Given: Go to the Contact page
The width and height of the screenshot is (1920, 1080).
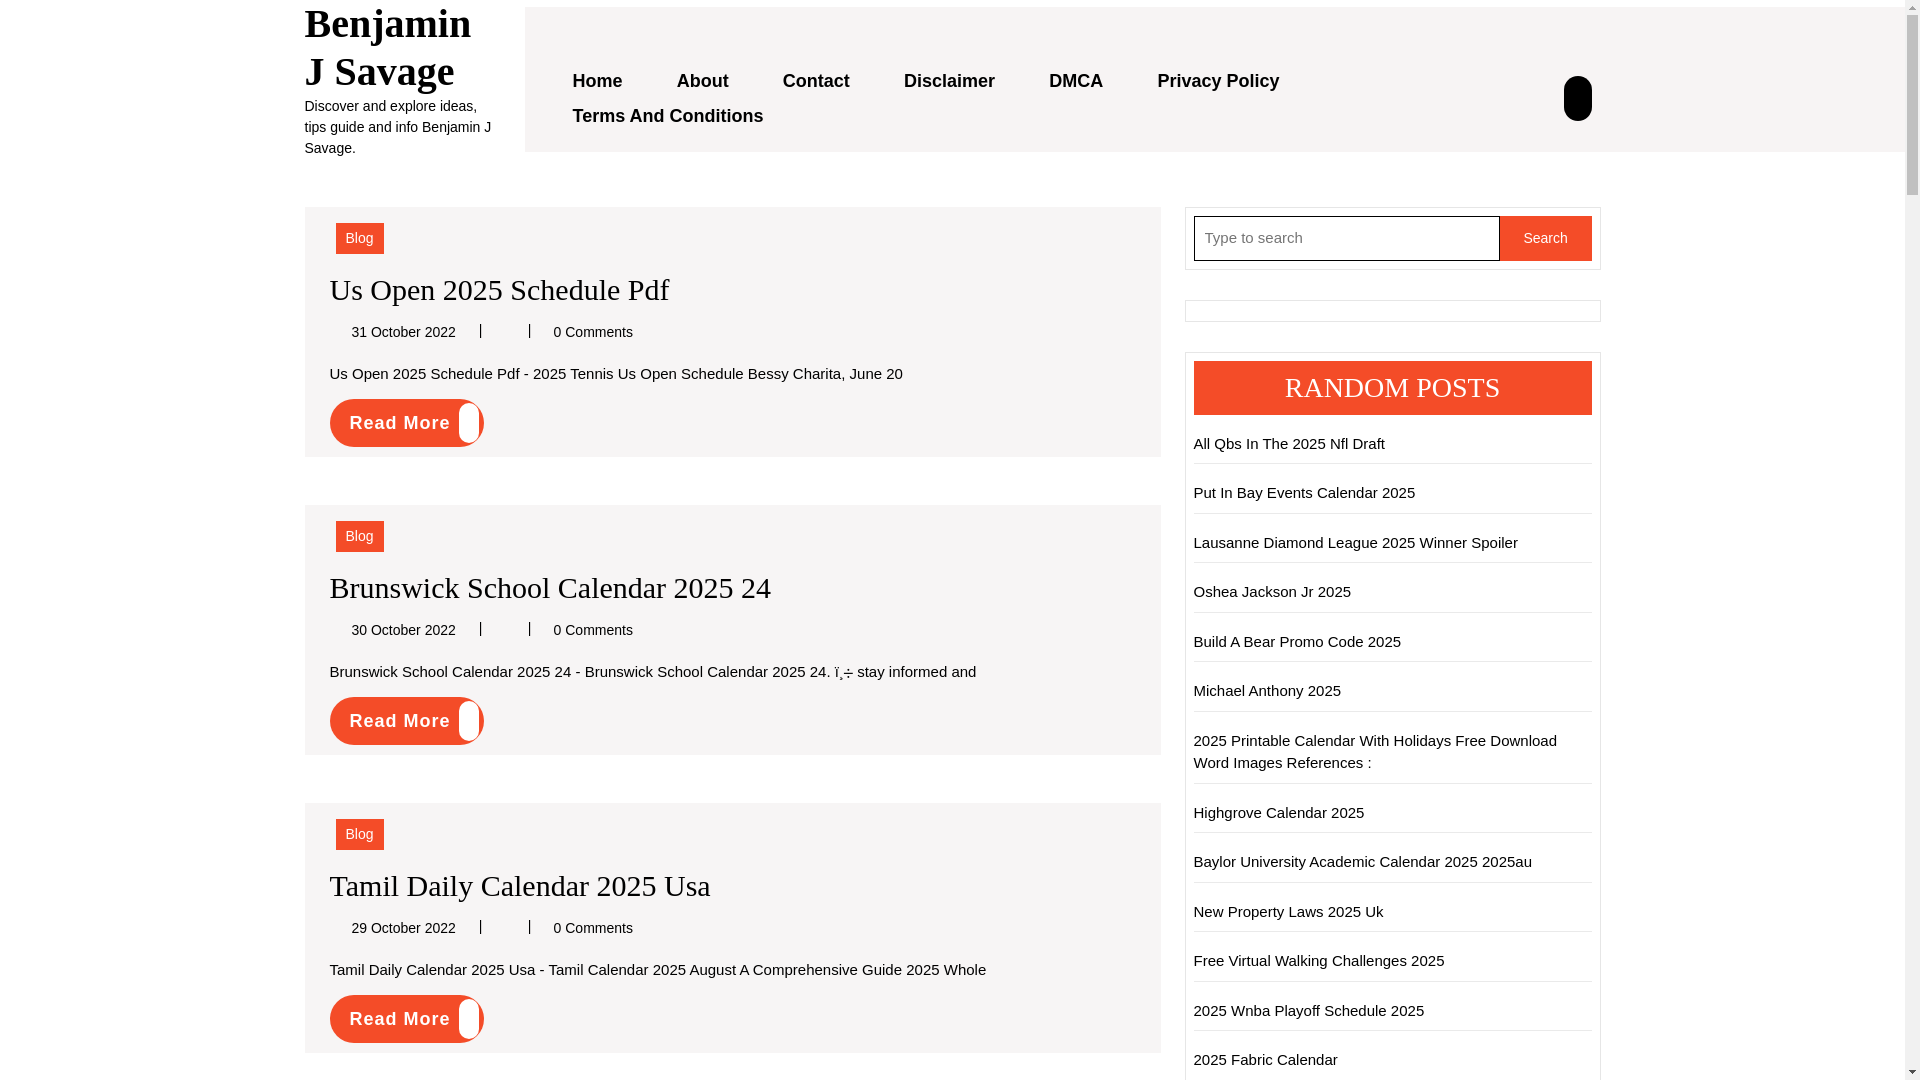Looking at the screenshot, I should pos(816,81).
